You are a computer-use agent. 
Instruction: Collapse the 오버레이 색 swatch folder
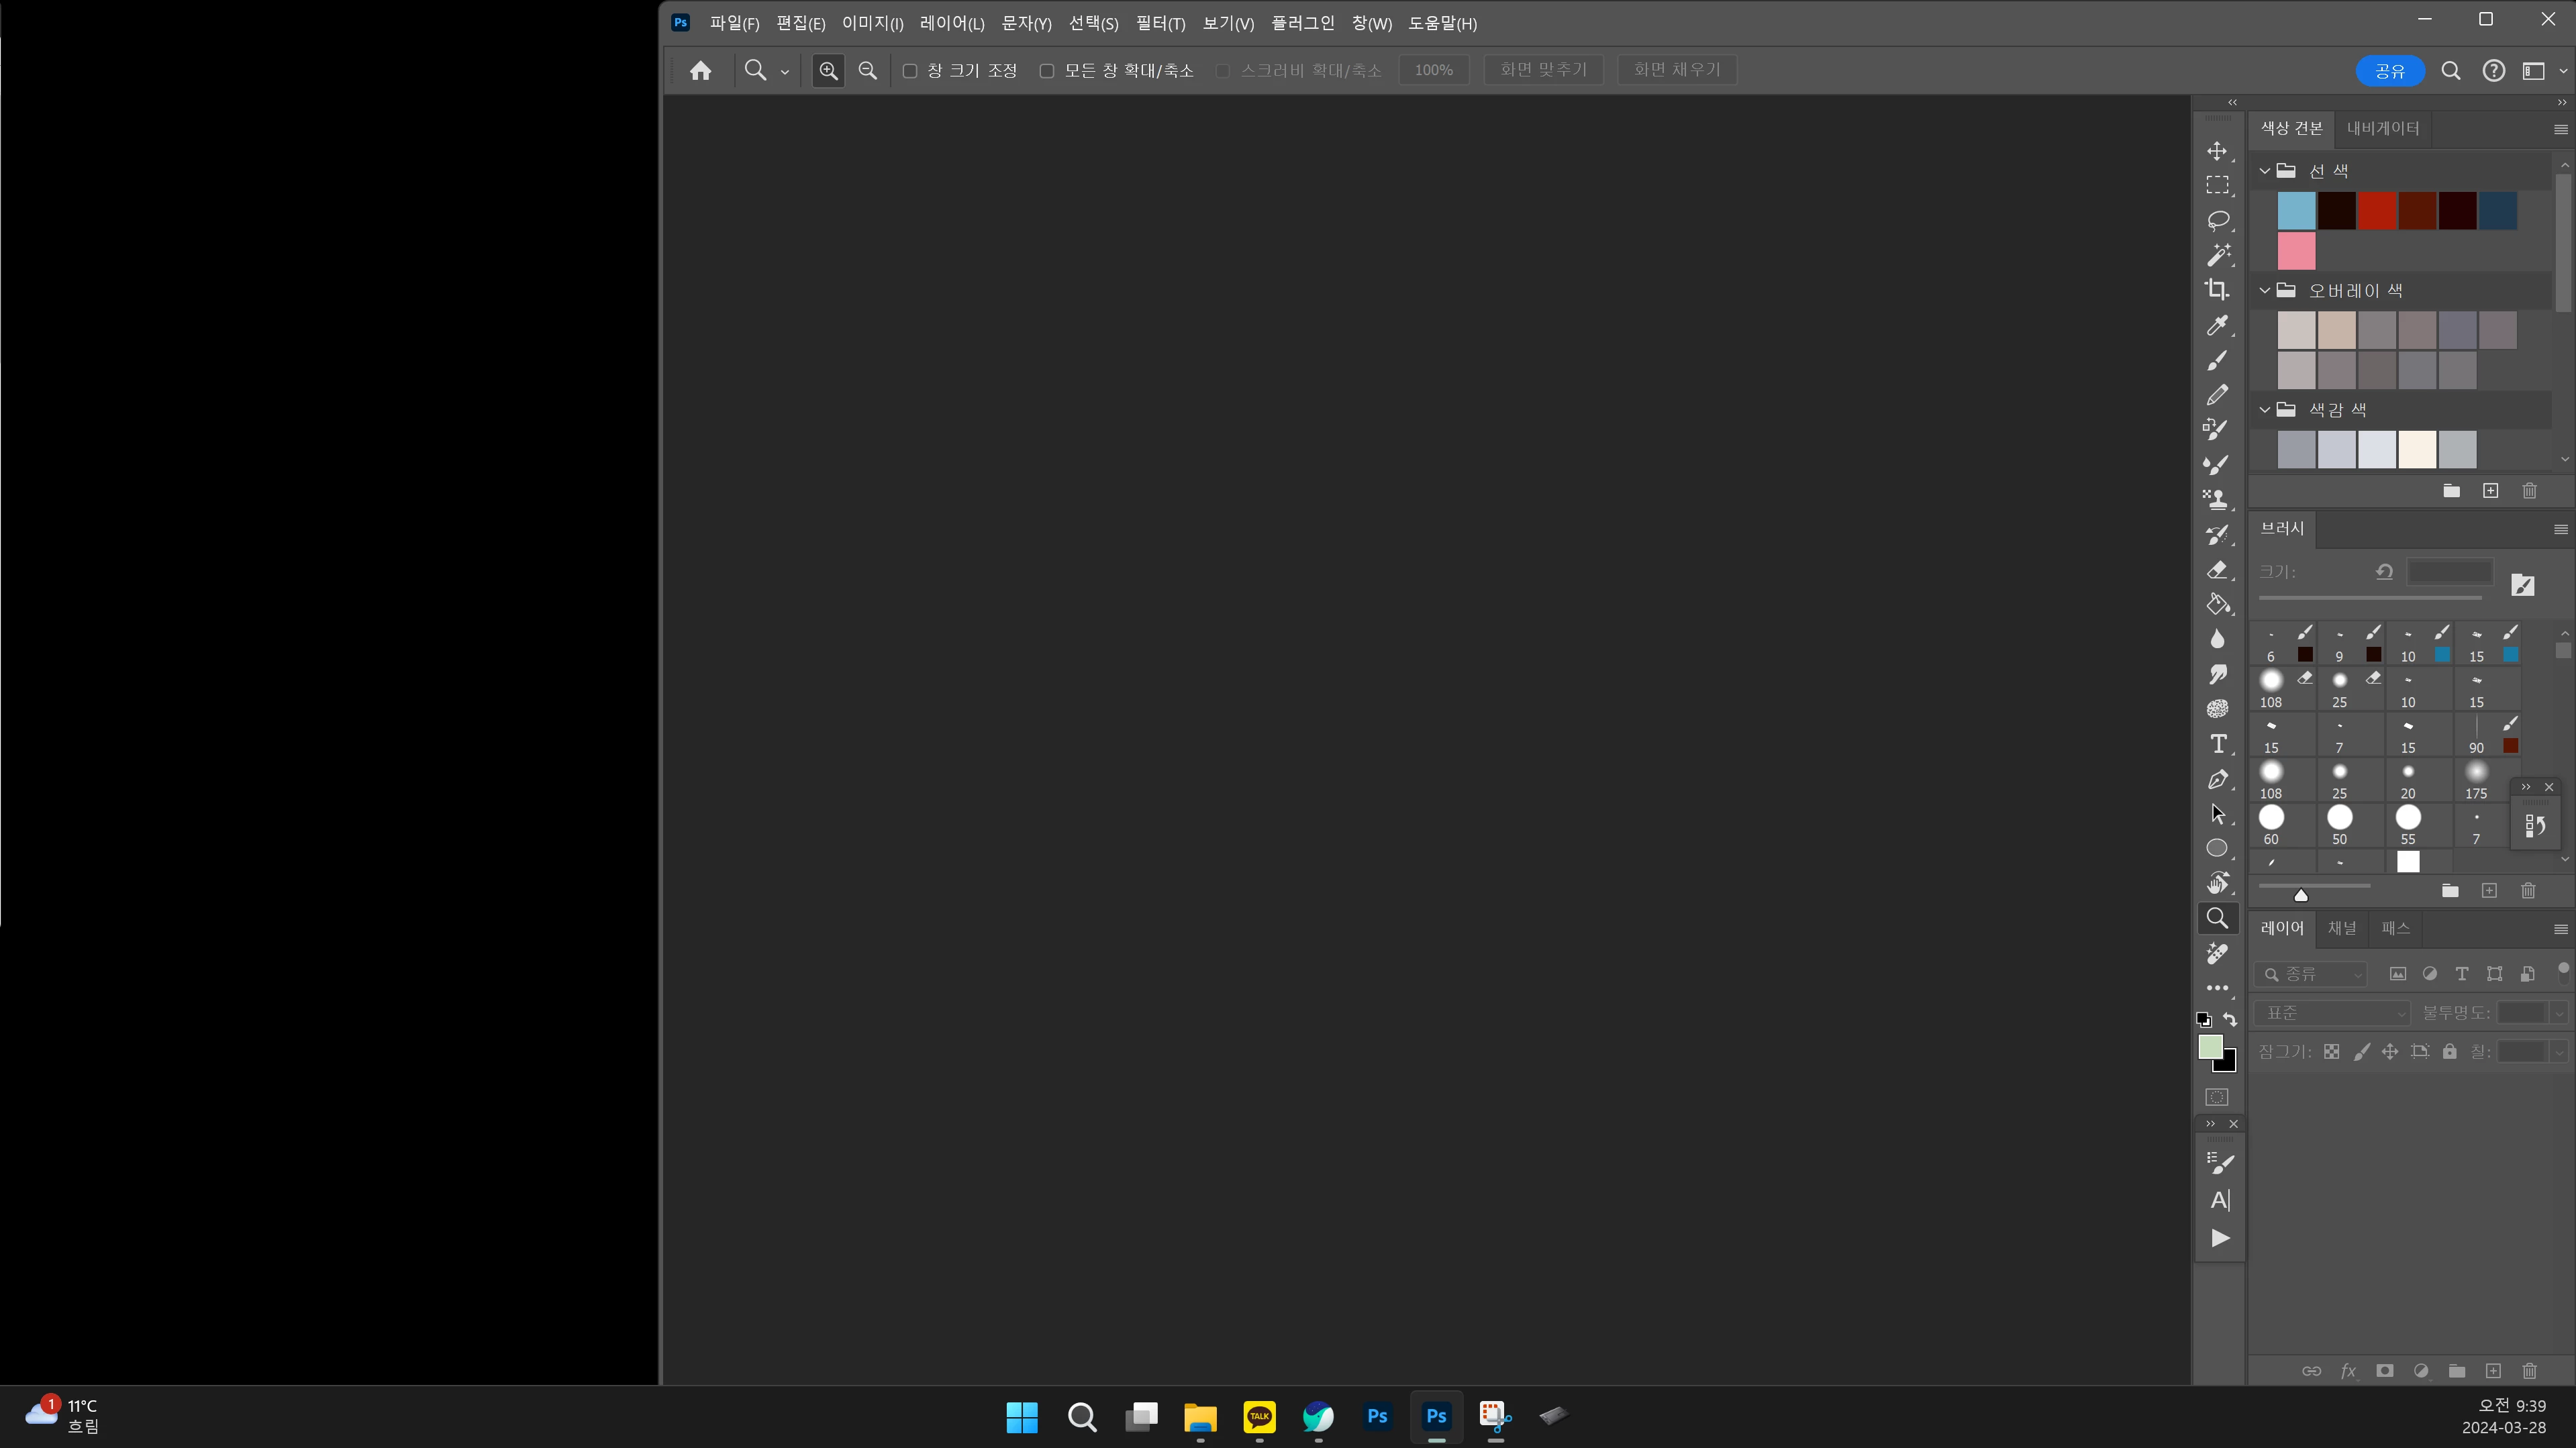2265,291
